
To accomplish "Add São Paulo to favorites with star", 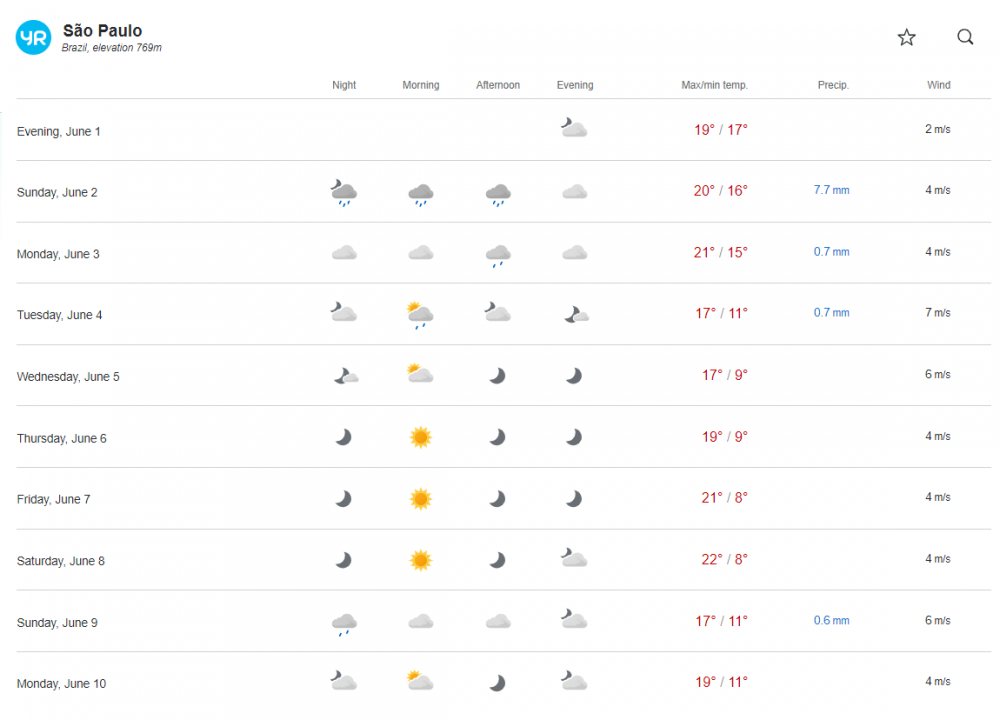I will 906,38.
